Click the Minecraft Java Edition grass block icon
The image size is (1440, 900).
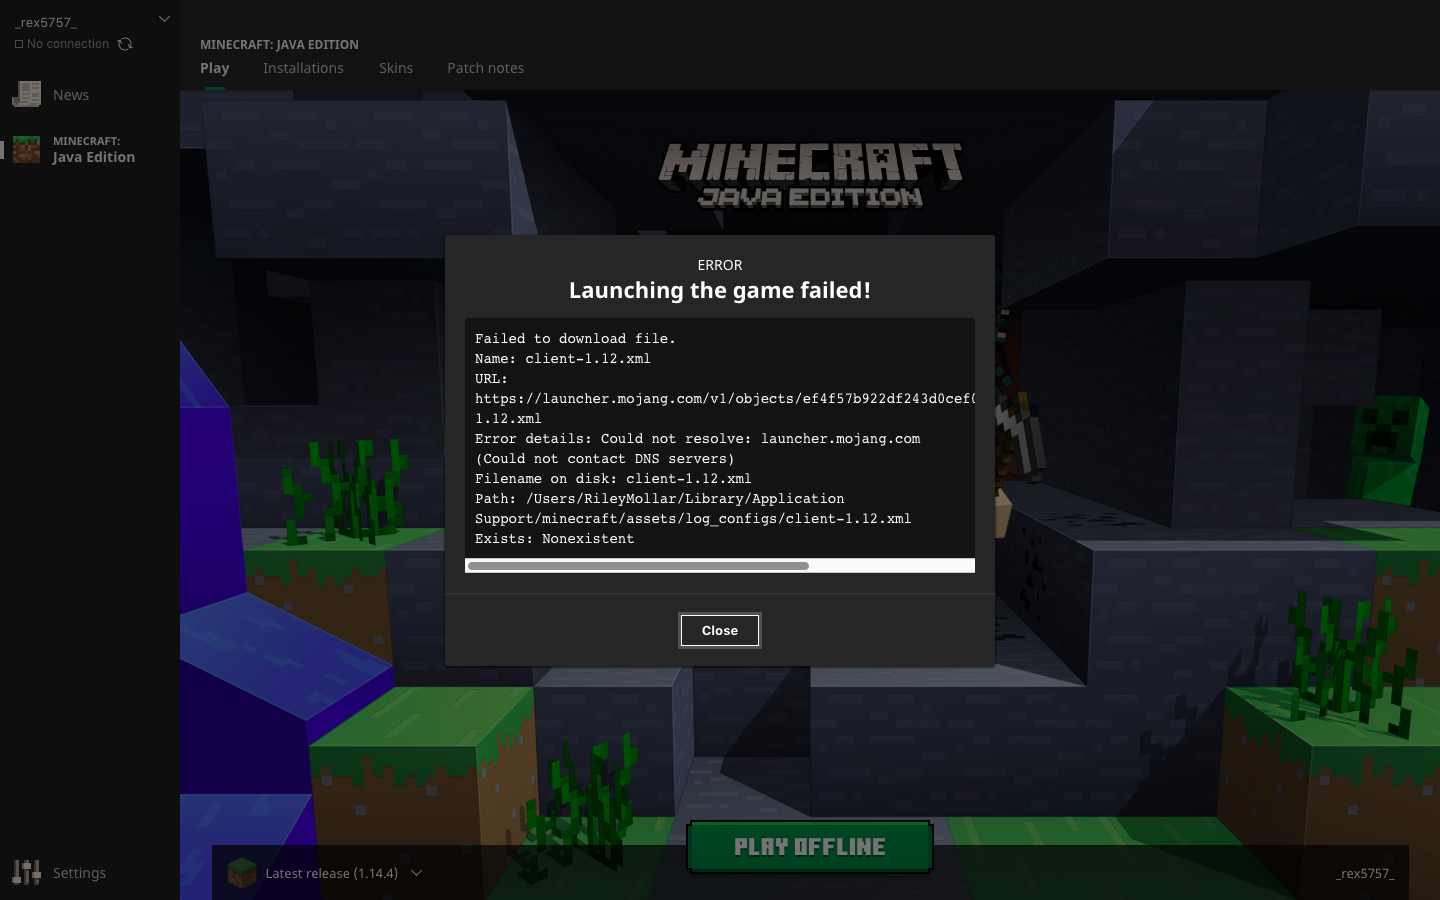click(27, 149)
